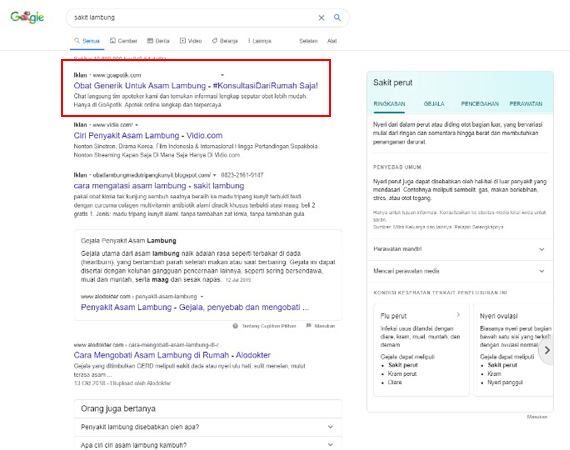Expand goapotik.com ad dropdown arrow
The image size is (570, 450).
222,75
